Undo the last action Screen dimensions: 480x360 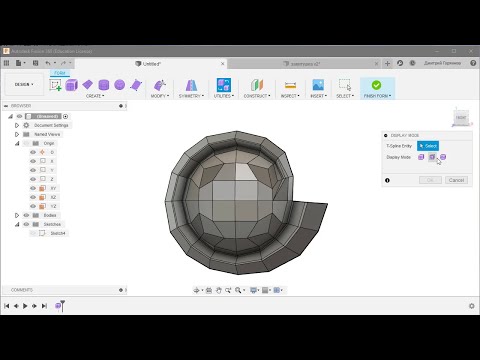pyautogui.click(x=48, y=63)
